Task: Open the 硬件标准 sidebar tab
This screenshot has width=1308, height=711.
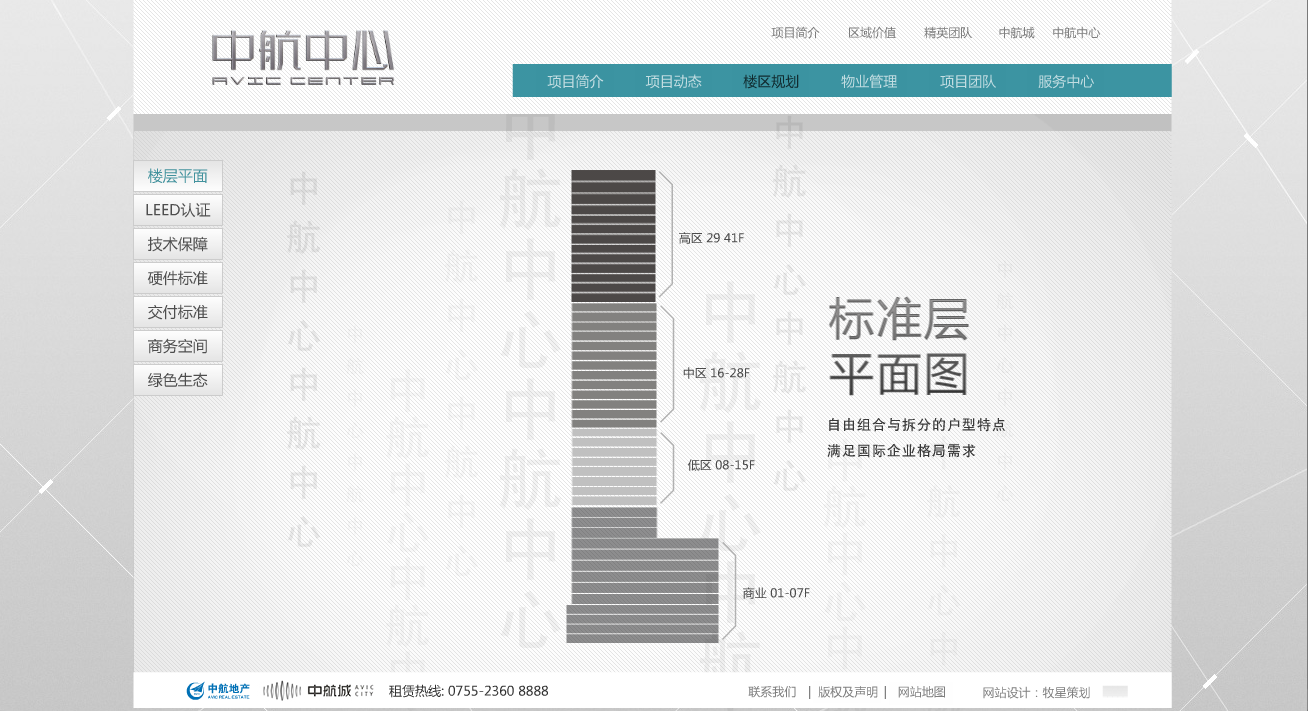Action: [178, 278]
